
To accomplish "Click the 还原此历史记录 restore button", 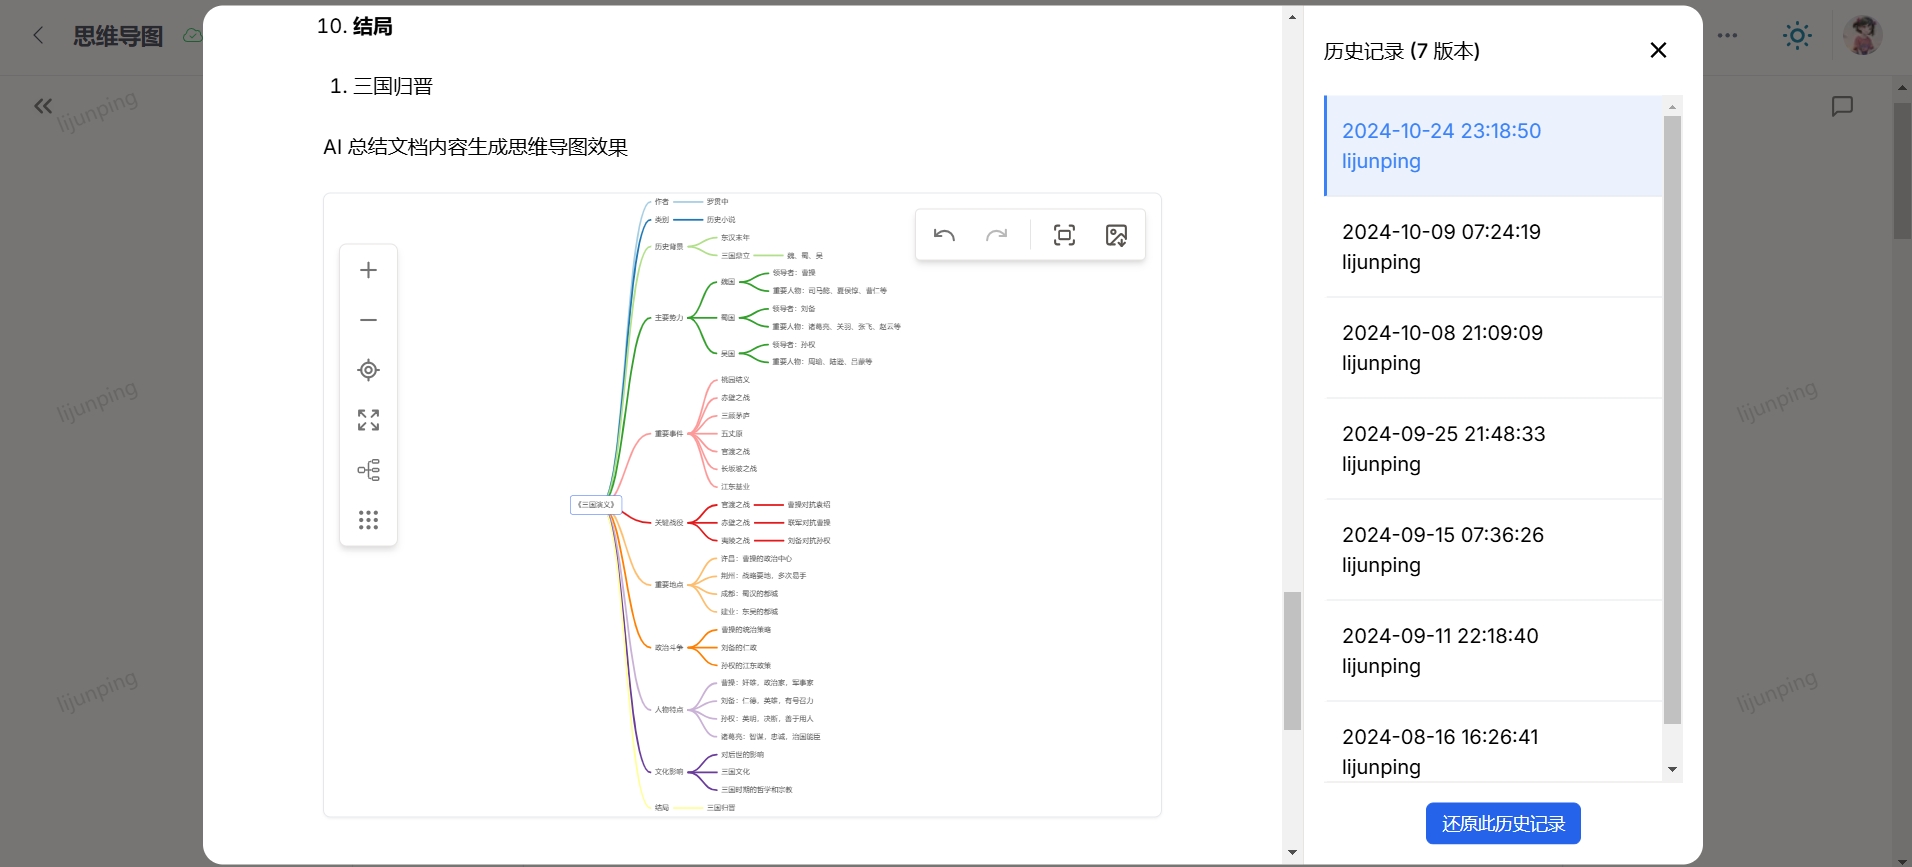I will tap(1503, 823).
